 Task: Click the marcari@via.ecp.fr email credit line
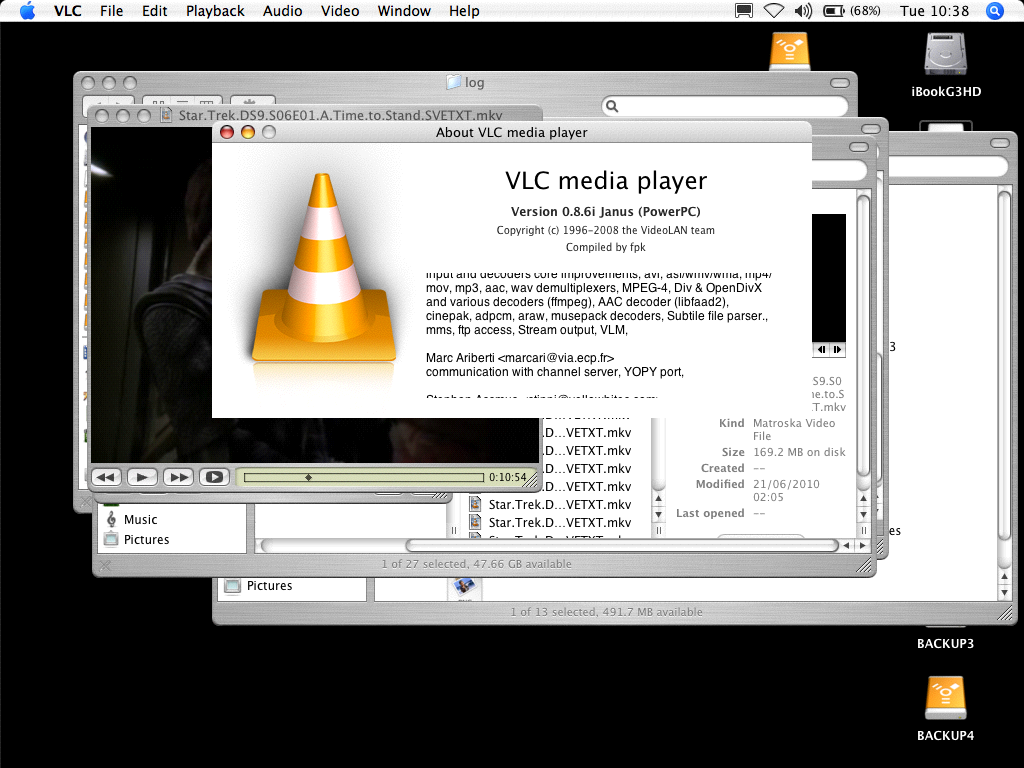click(x=520, y=358)
